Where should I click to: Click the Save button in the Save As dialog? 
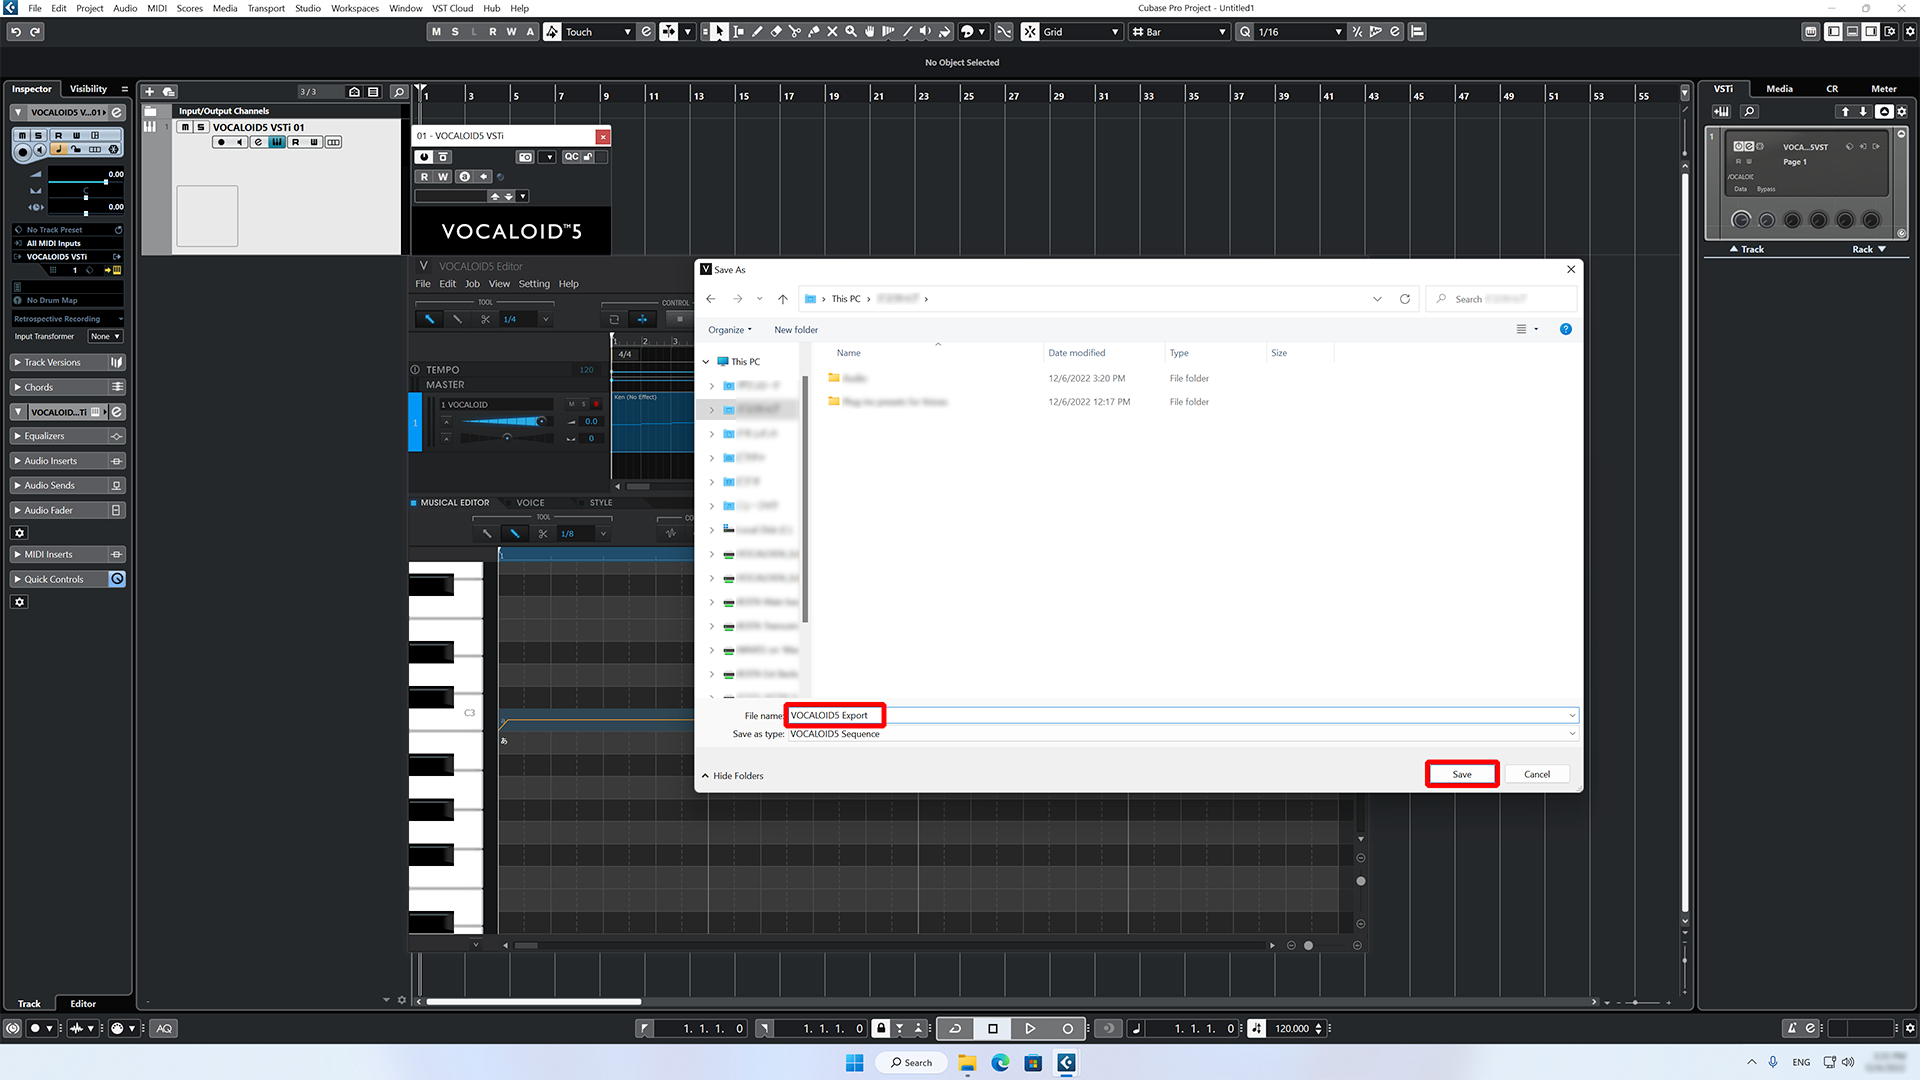[x=1461, y=773]
